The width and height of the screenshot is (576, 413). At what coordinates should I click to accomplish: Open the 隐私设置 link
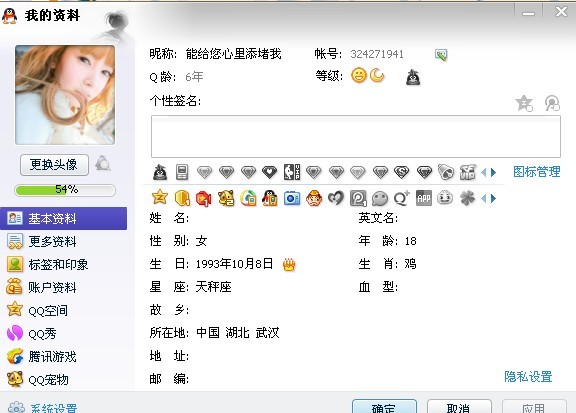pyautogui.click(x=528, y=377)
